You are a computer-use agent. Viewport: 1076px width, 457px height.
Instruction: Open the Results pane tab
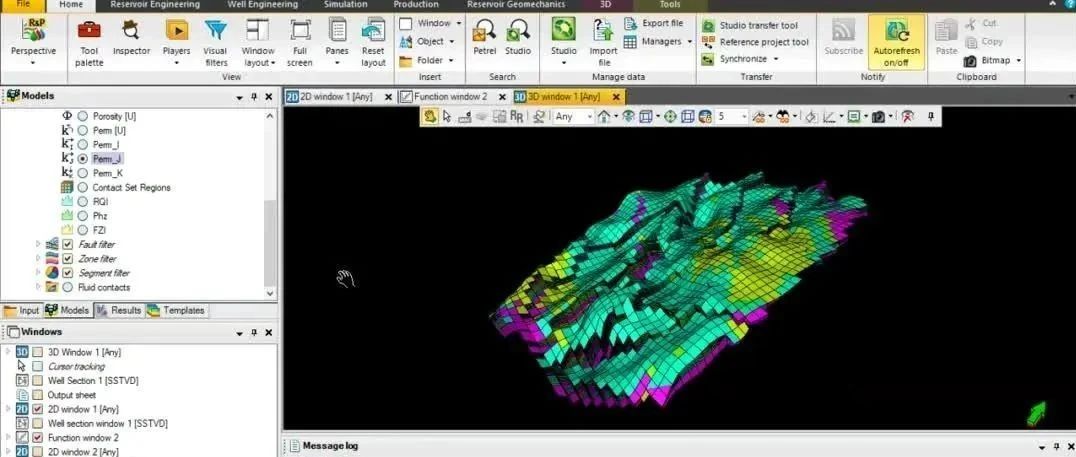coord(119,310)
